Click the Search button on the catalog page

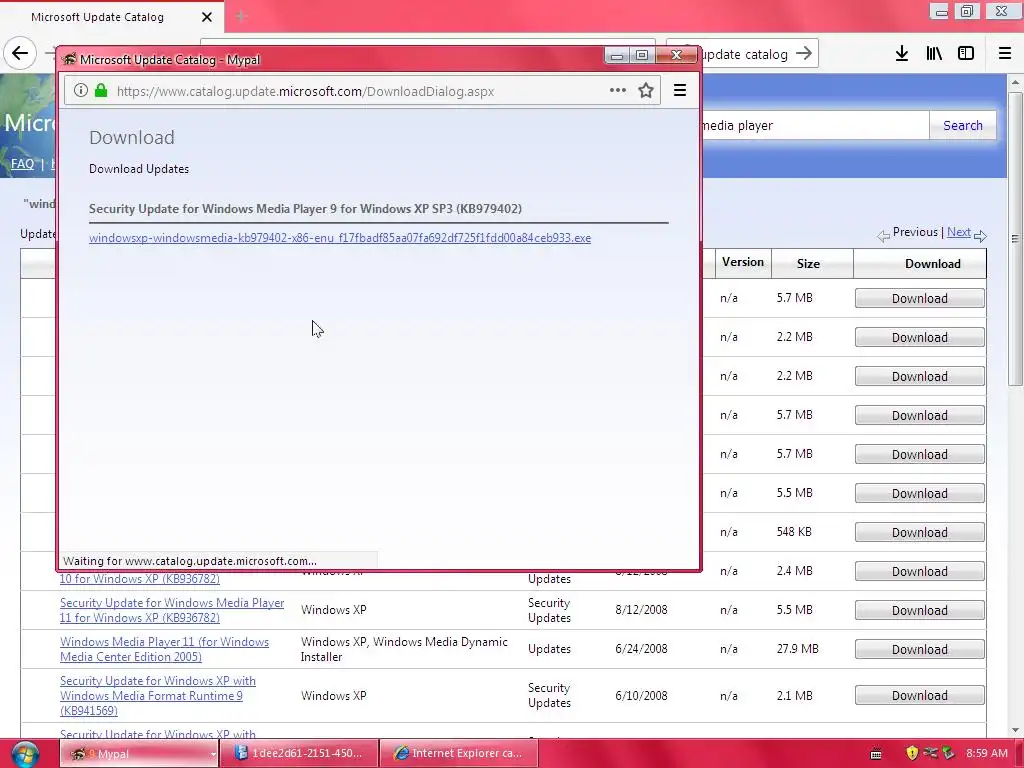pos(963,125)
